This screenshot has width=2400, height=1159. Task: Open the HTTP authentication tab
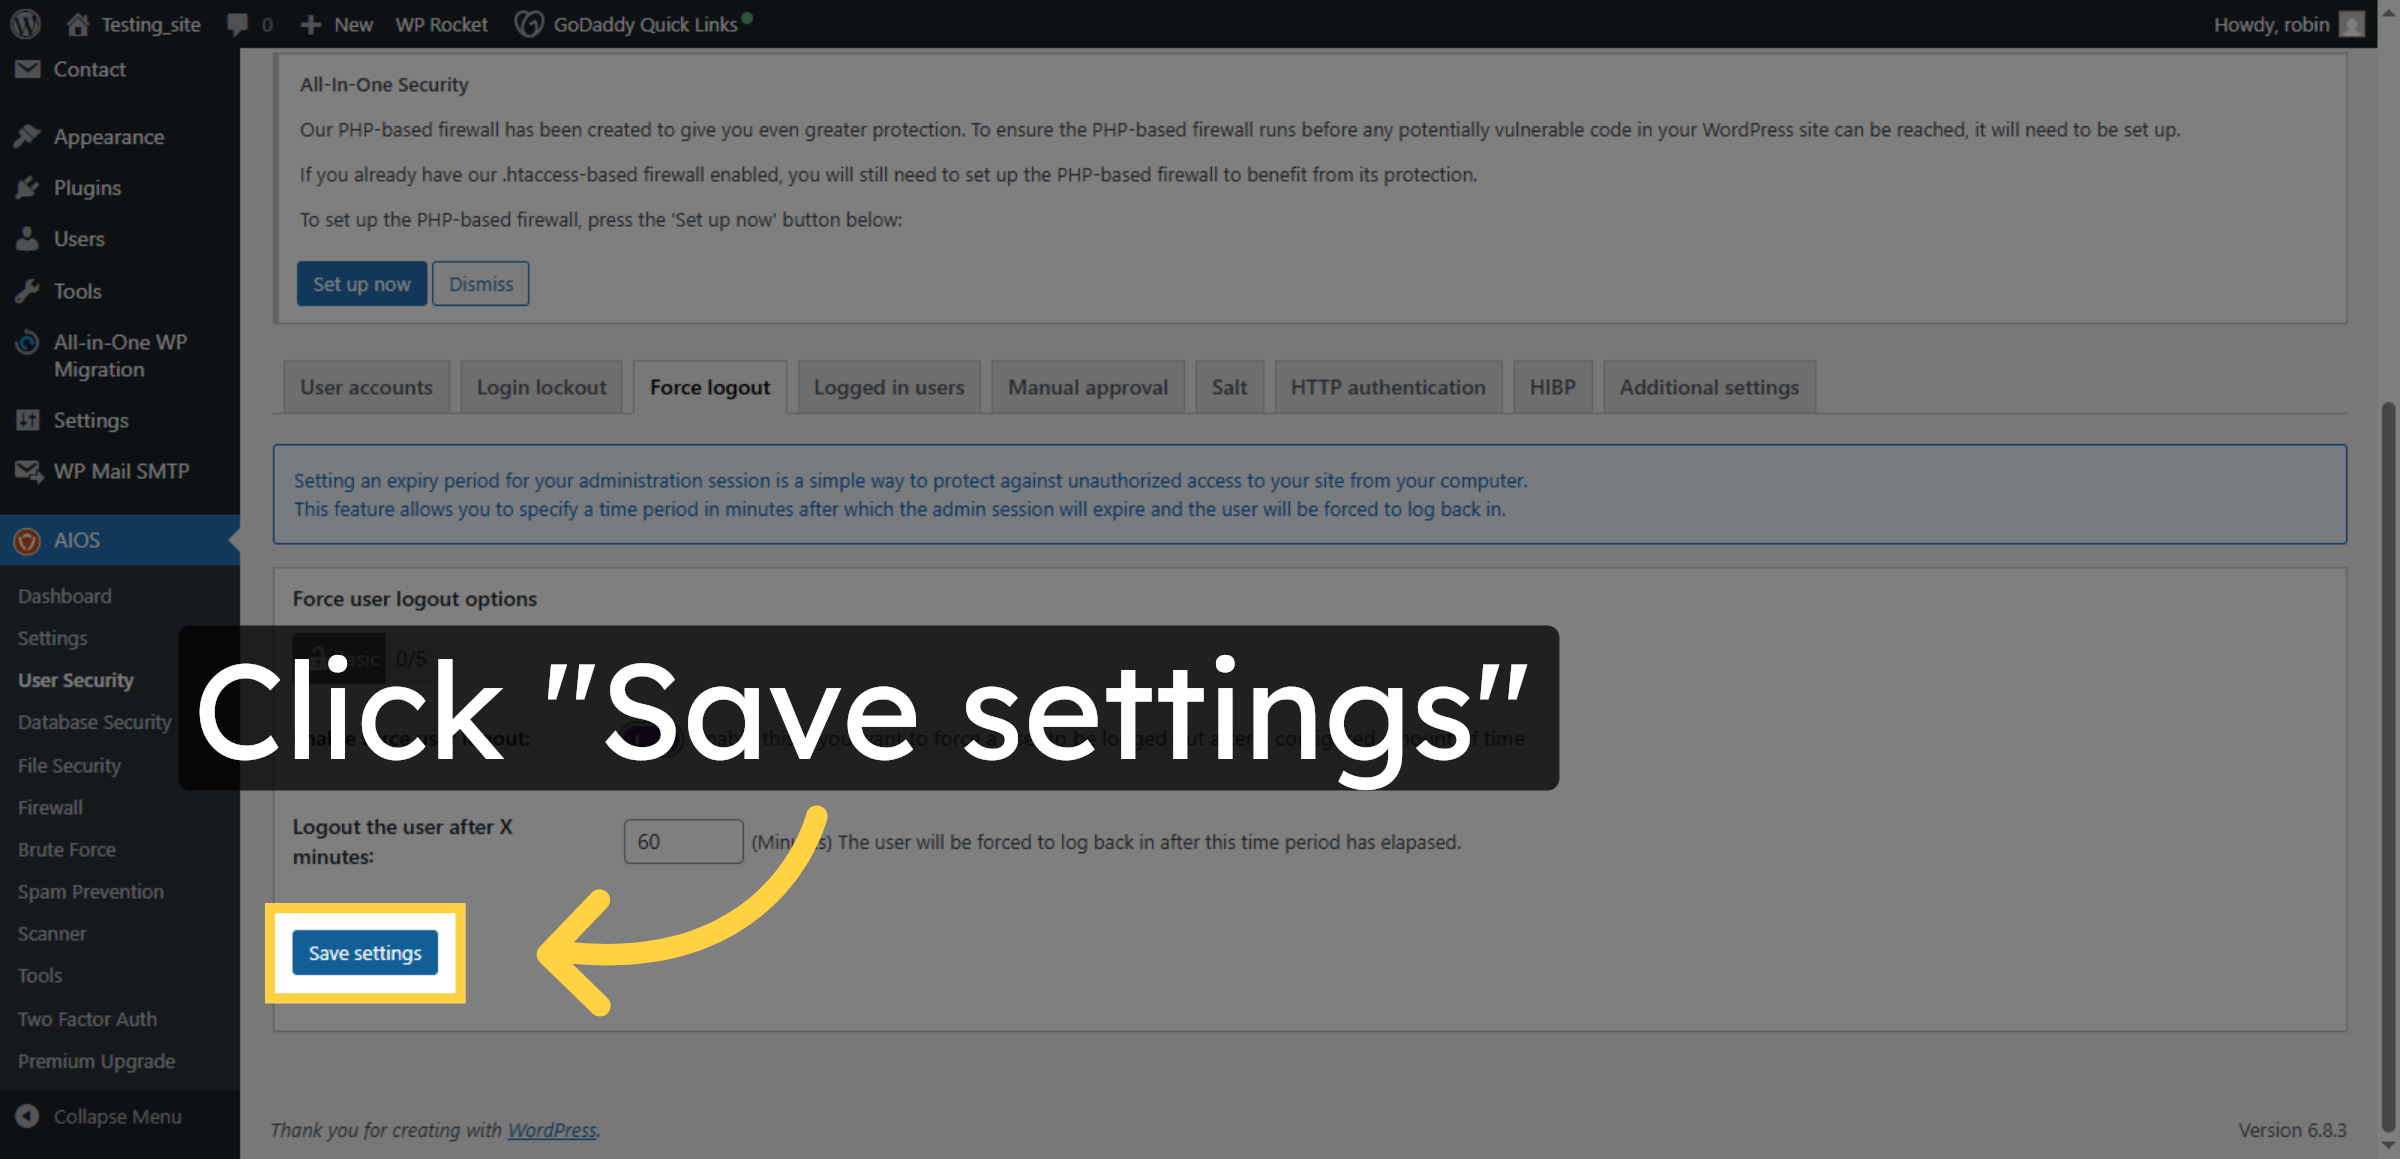(x=1388, y=387)
